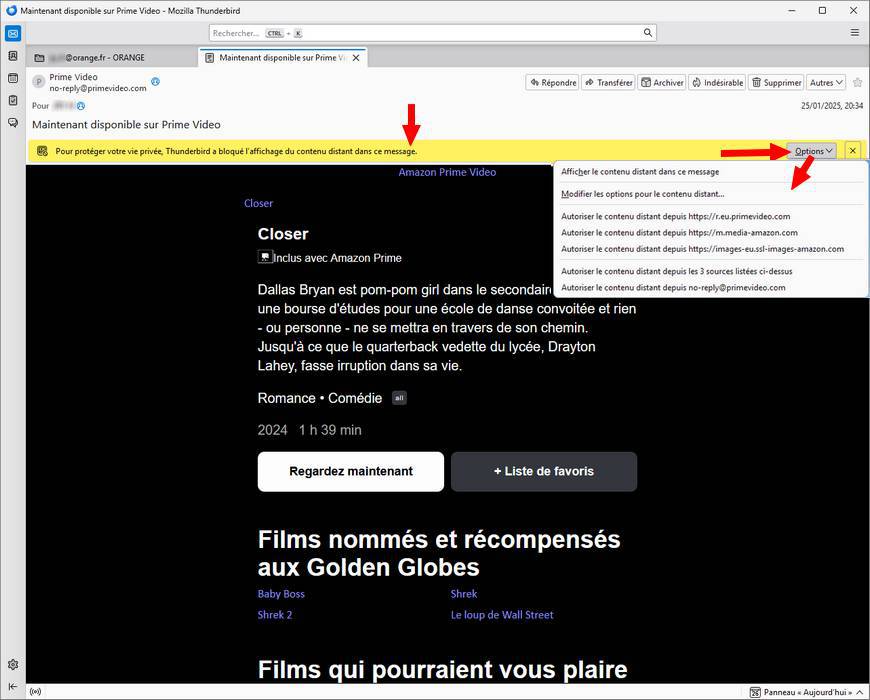The width and height of the screenshot is (870, 700).
Task: Mark message as Indésirable
Action: [x=717, y=83]
